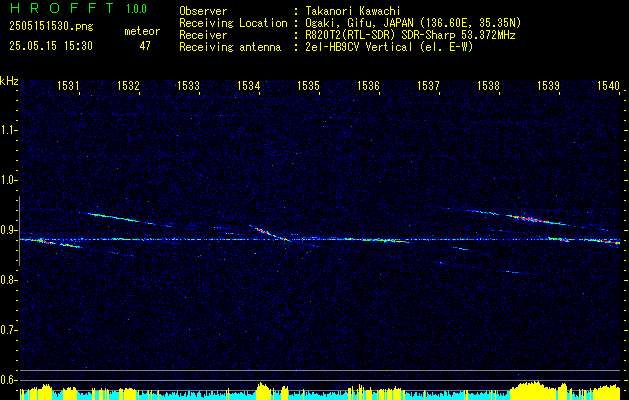The width and height of the screenshot is (629, 400).
Task: Click the date stamp 25.05.15 15:30
Action: pos(51,46)
